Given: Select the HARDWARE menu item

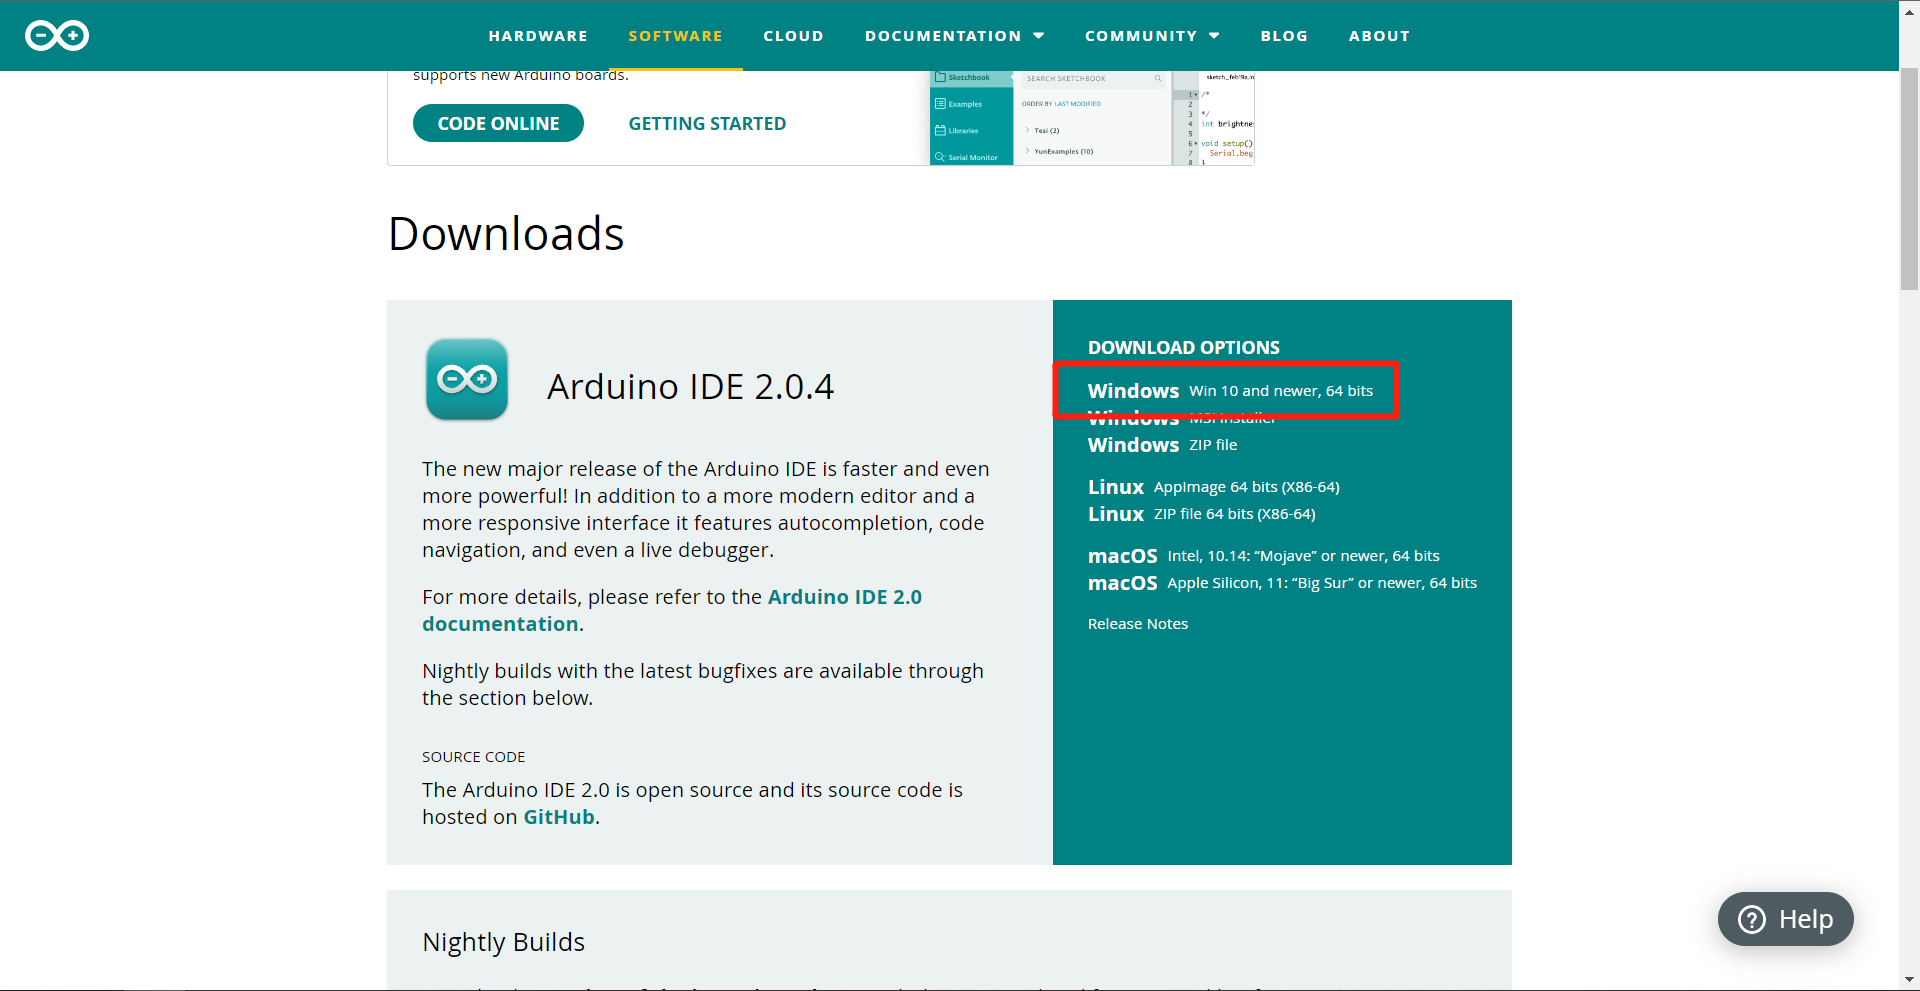Looking at the screenshot, I should point(538,35).
